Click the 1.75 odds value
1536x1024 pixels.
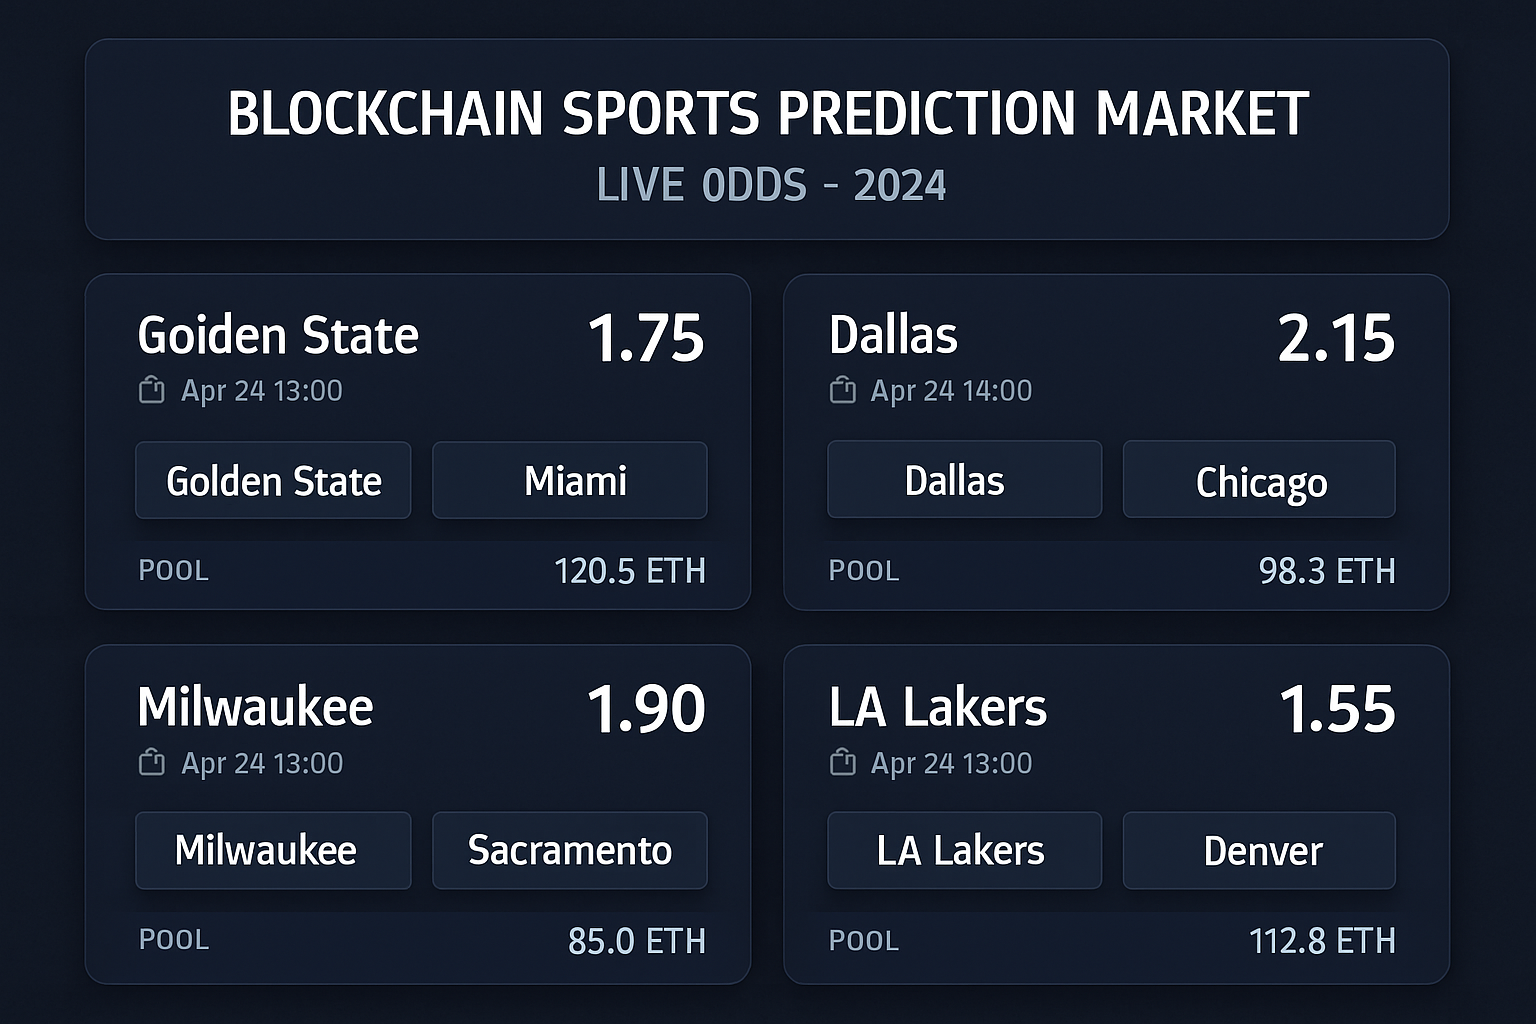point(646,338)
